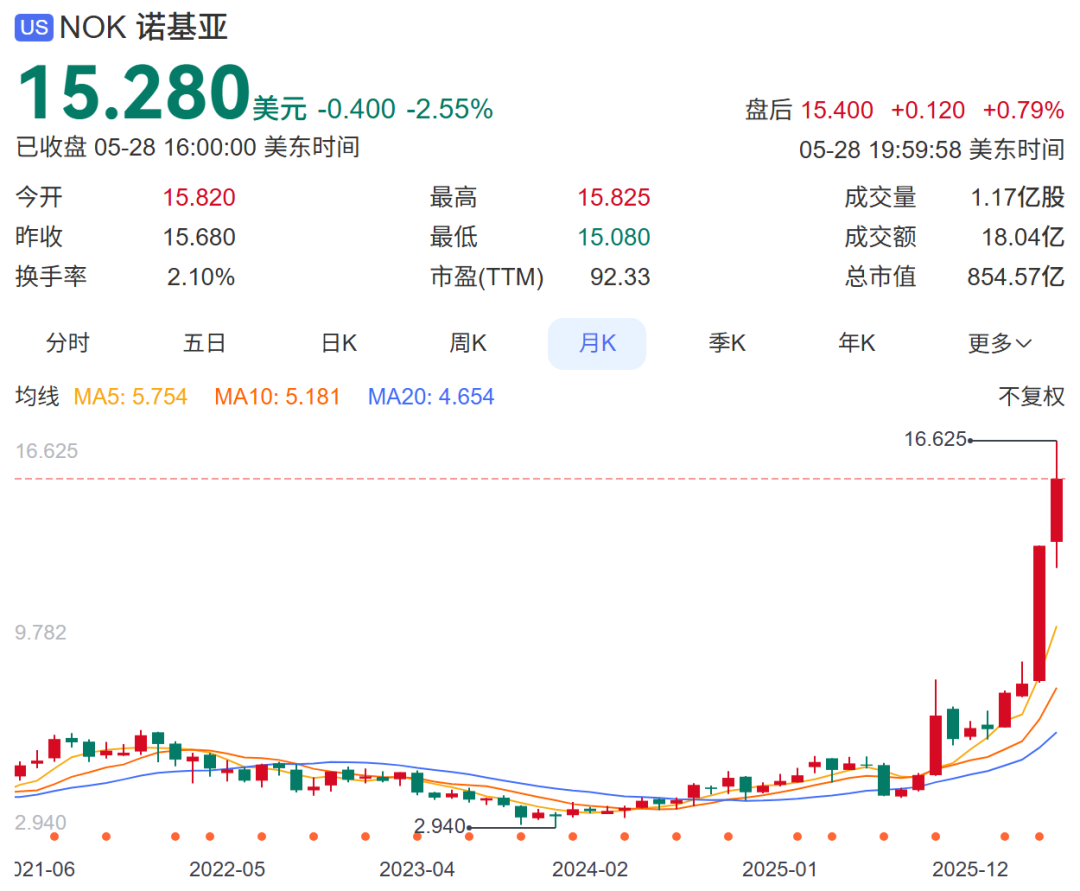Click the MA5: 5.754 indicator label
The height and width of the screenshot is (891, 1080).
tap(130, 397)
